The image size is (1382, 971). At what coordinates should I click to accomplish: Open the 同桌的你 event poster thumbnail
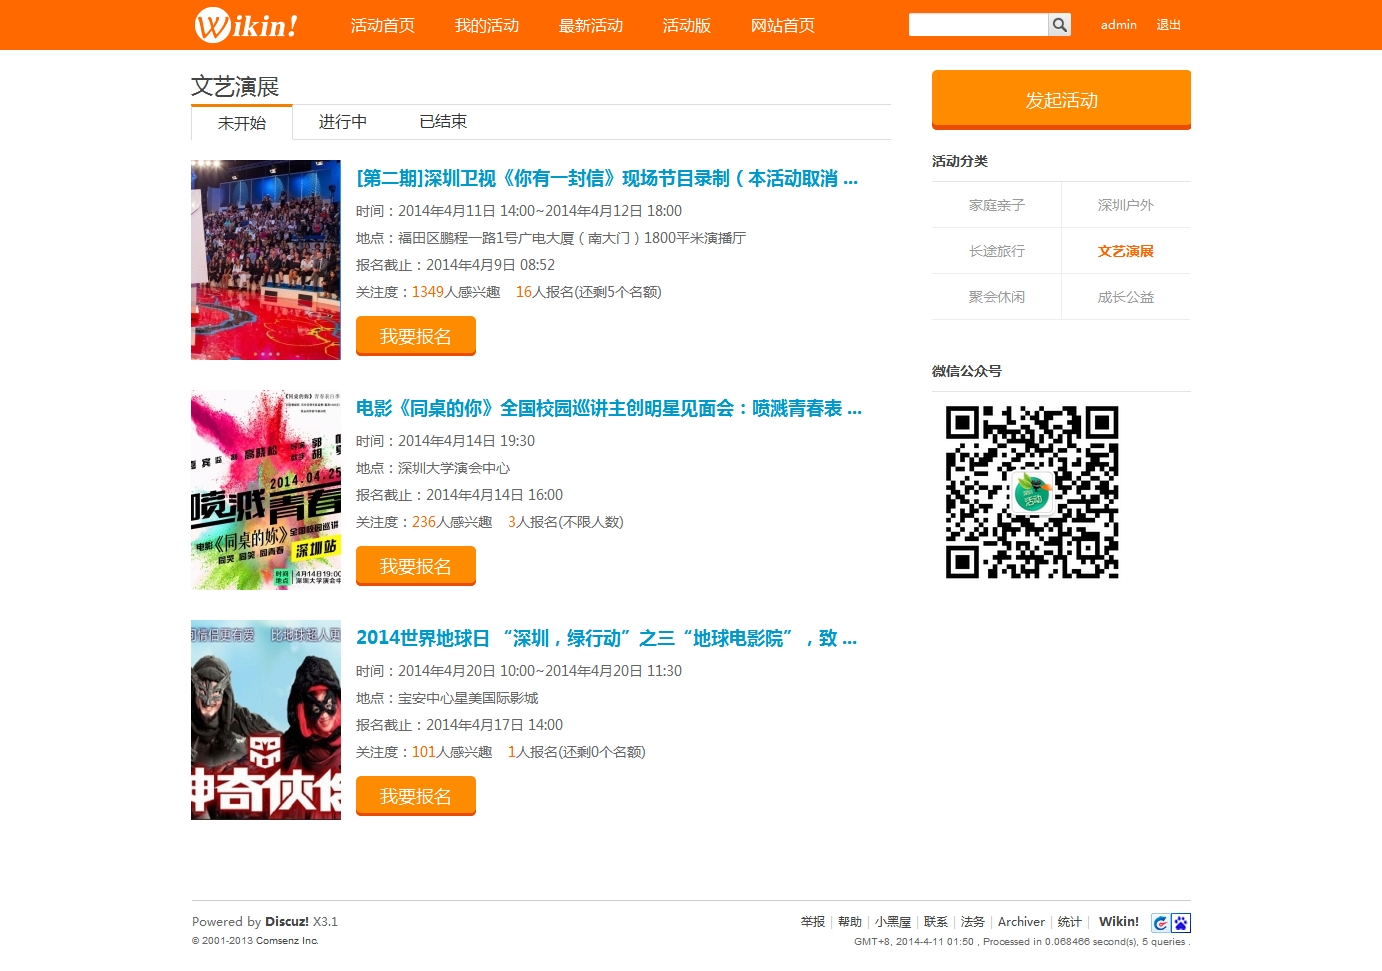pyautogui.click(x=266, y=490)
